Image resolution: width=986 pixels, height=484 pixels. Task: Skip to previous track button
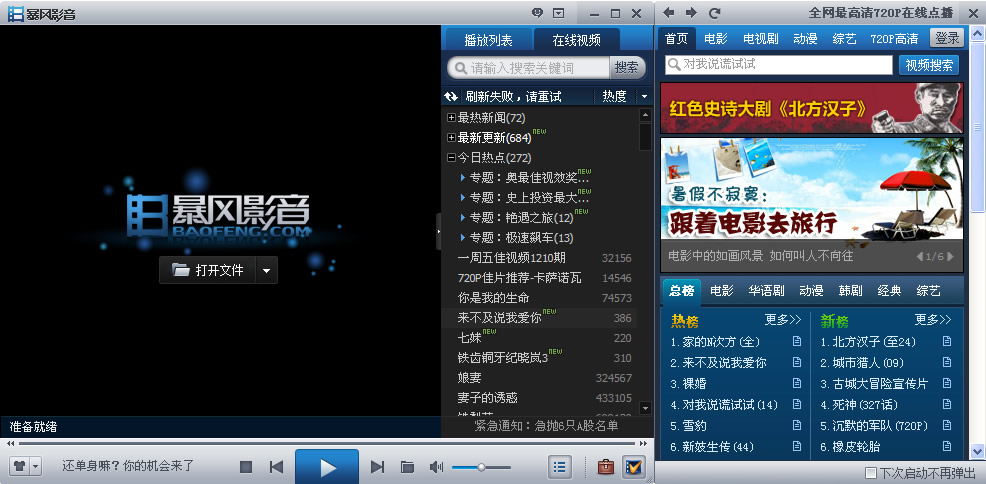pos(276,467)
